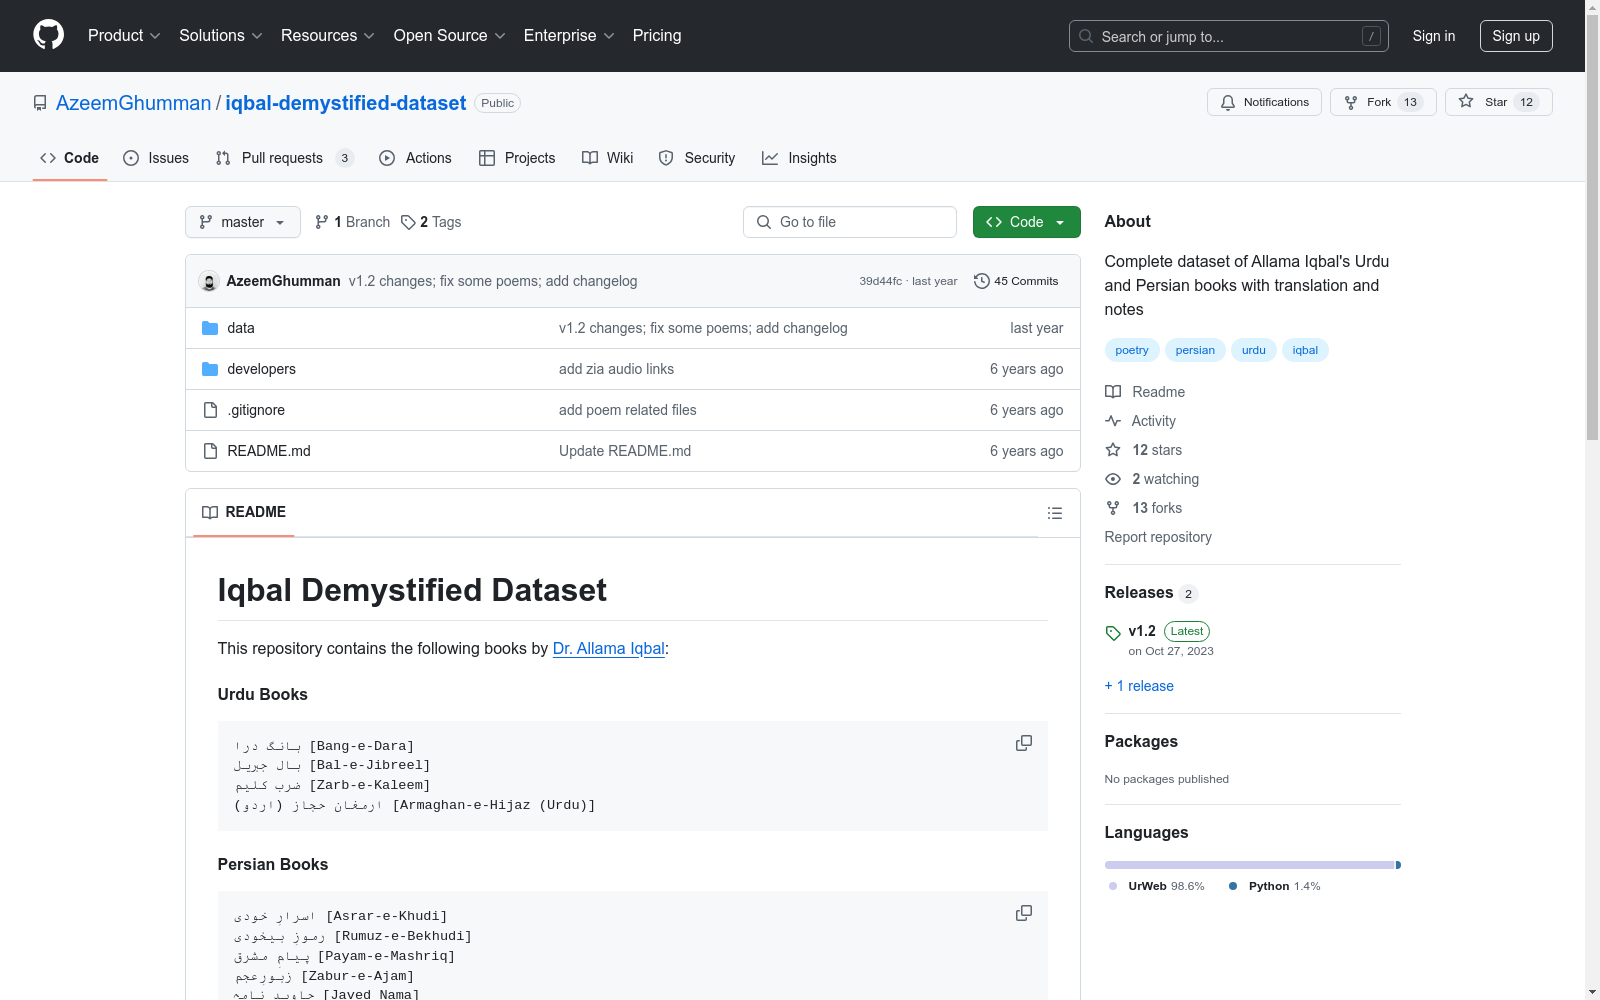Open the Pull requests tab

click(x=285, y=158)
